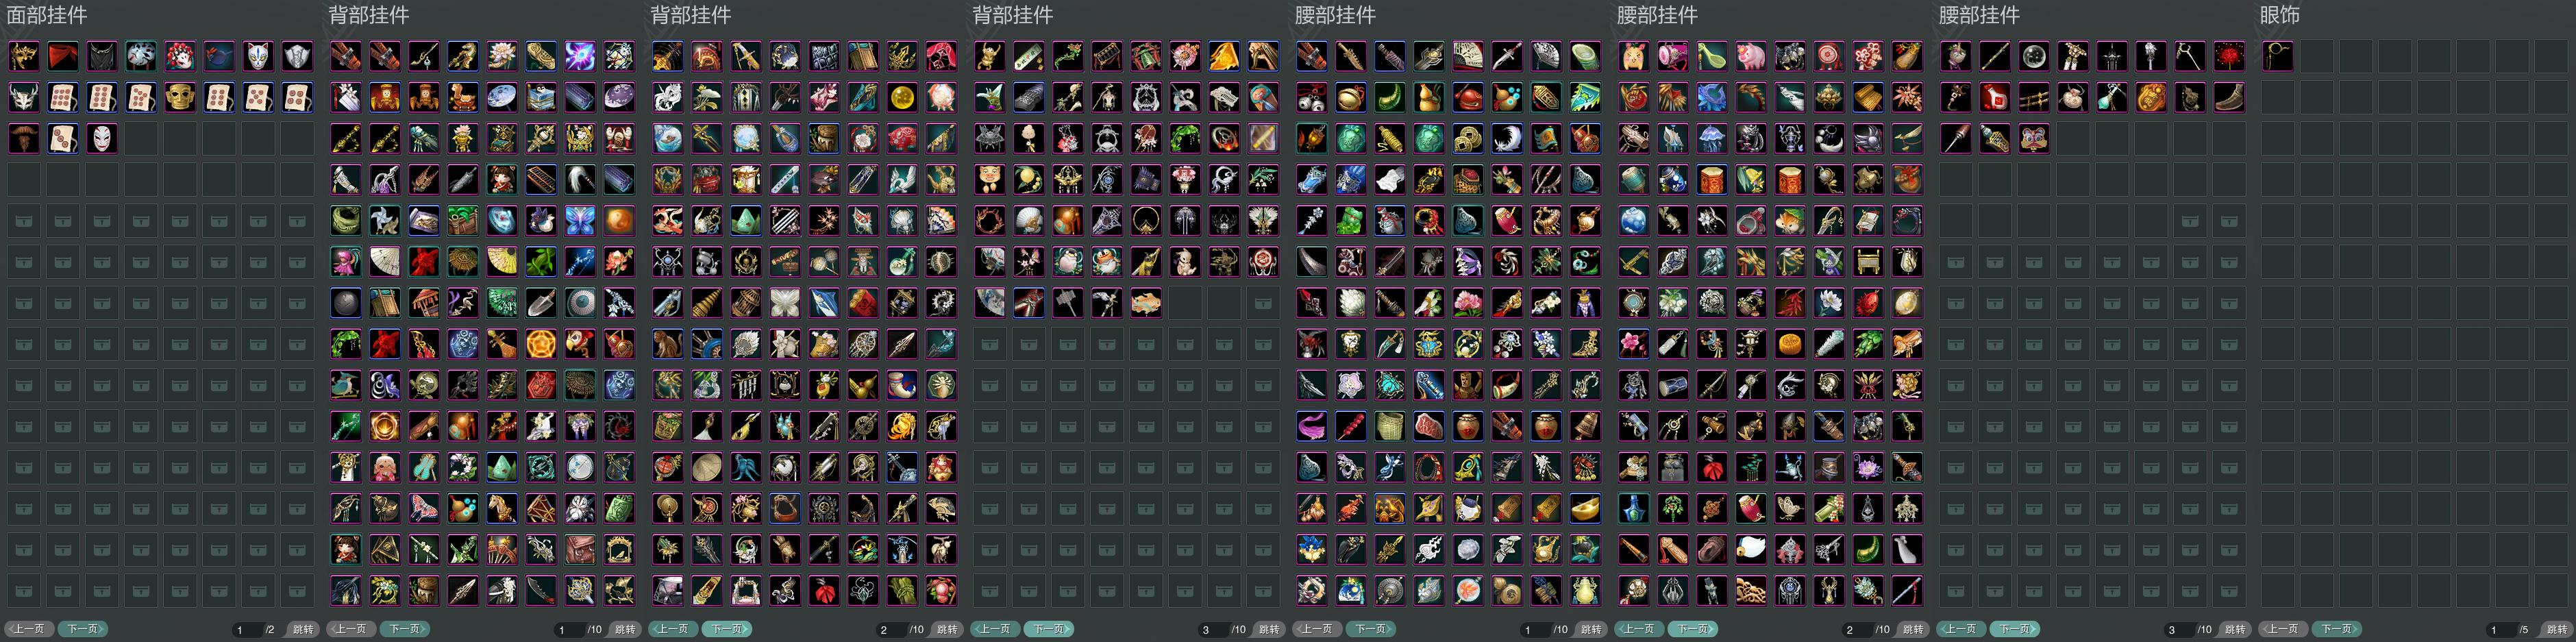
Task: Click the red spider lily item
Action: coord(2229,56)
